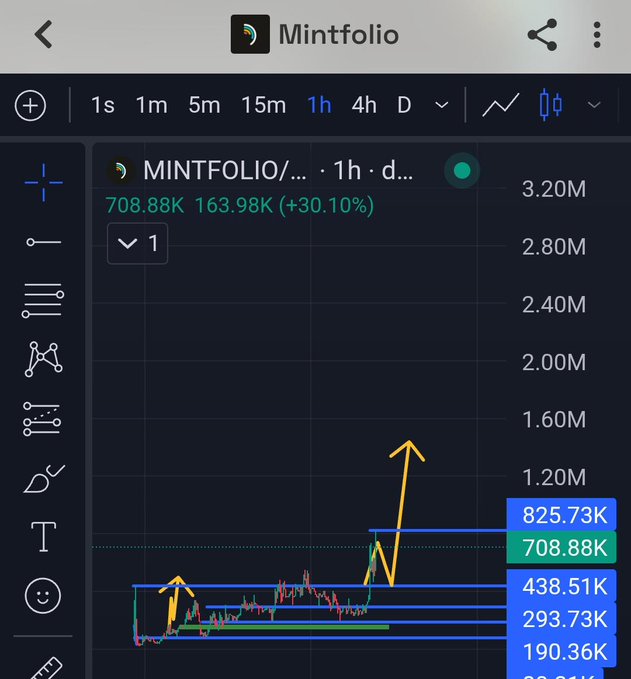The width and height of the screenshot is (631, 679).
Task: Click the green horizontal support line on chart
Action: pyautogui.click(x=284, y=627)
